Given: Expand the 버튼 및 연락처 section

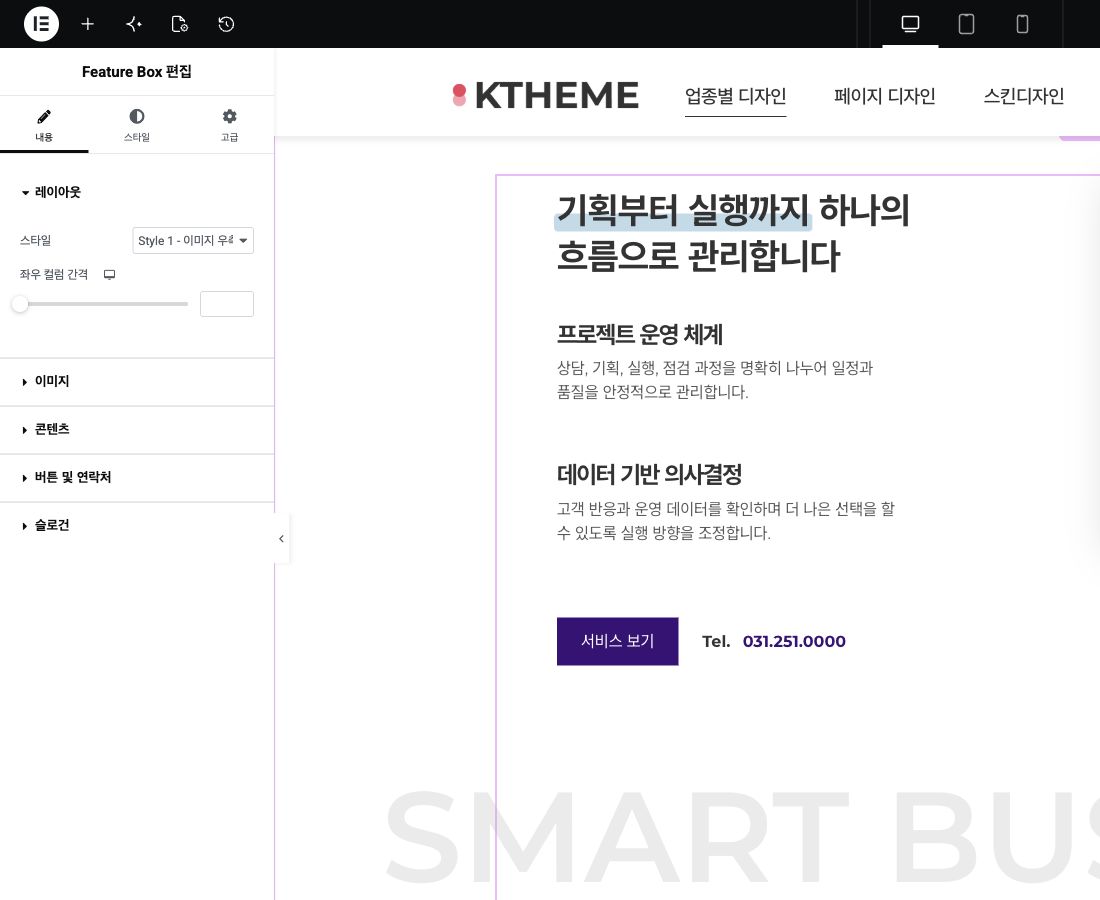Looking at the screenshot, I should pos(137,478).
